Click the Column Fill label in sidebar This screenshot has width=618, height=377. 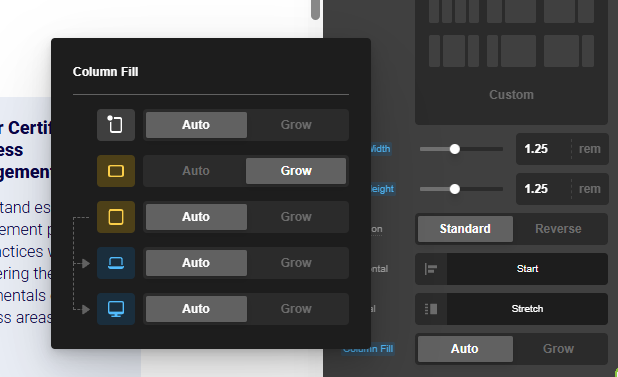coord(368,349)
